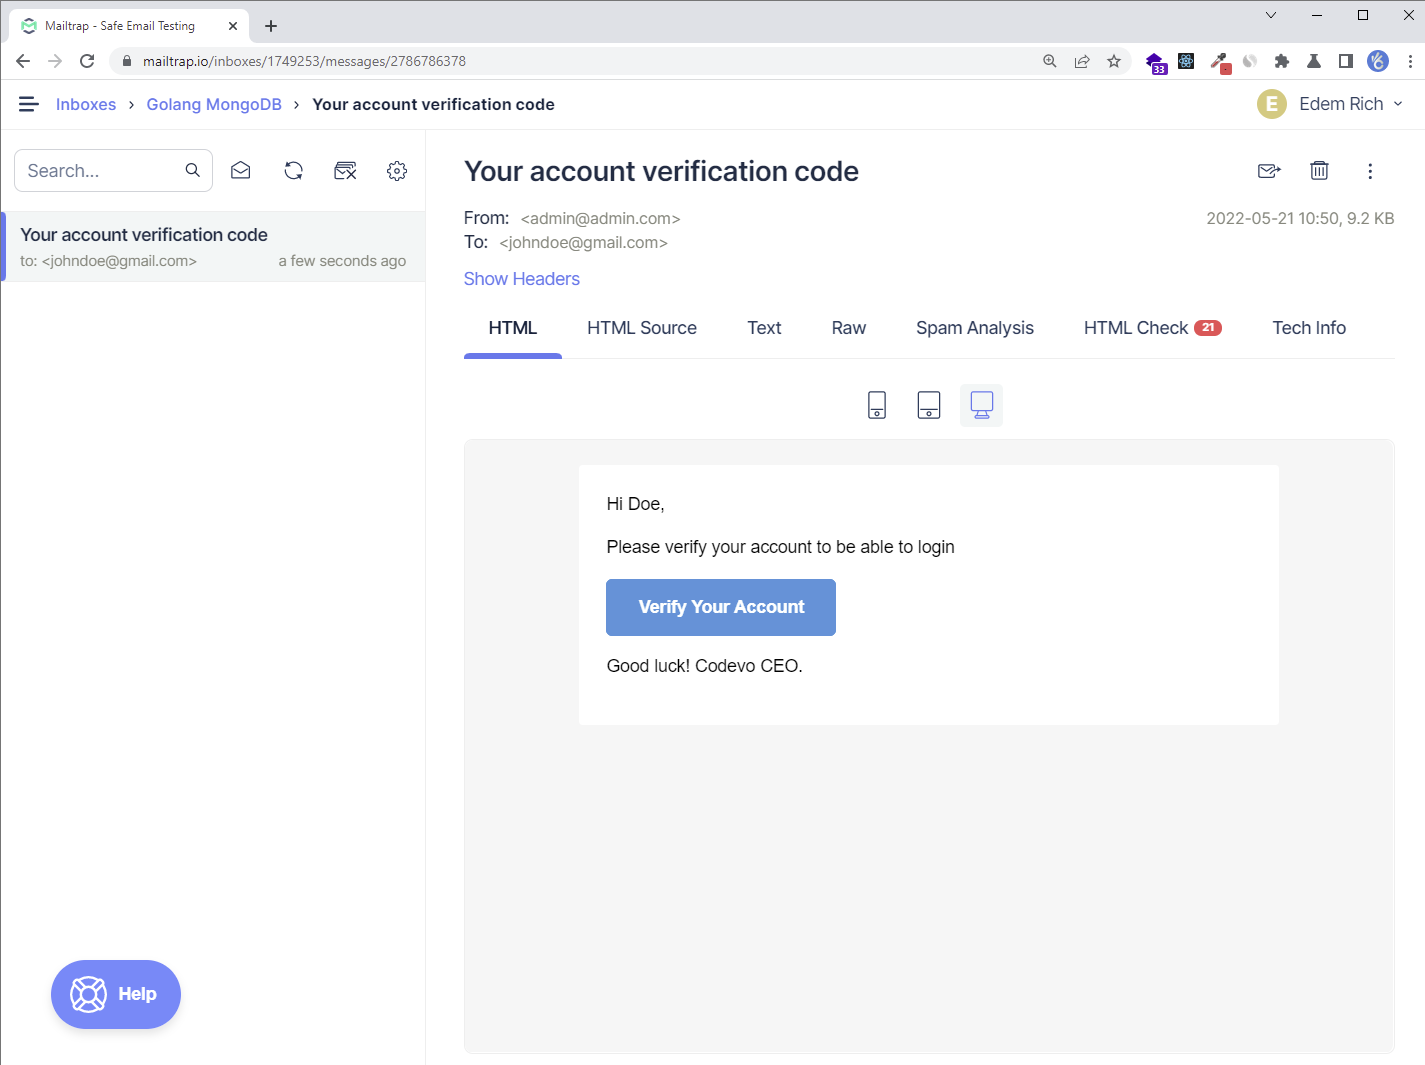Switch preview to desktop view

tap(981, 405)
